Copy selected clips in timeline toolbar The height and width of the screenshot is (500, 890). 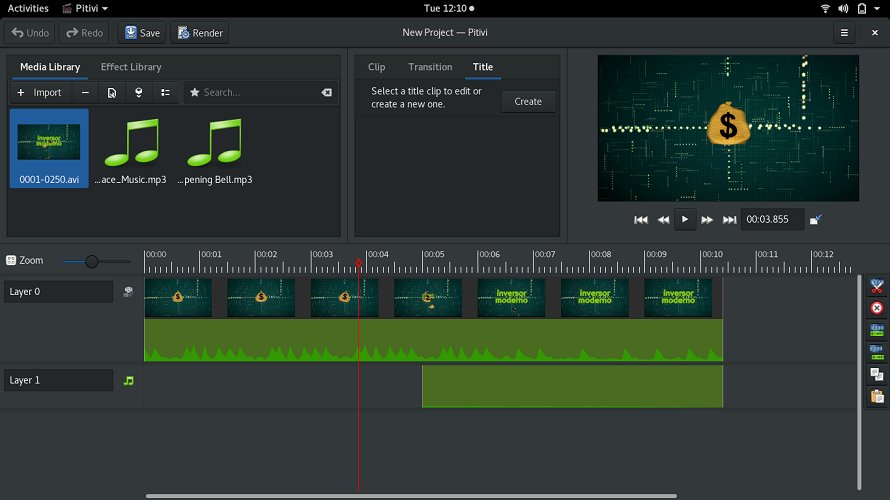[877, 374]
